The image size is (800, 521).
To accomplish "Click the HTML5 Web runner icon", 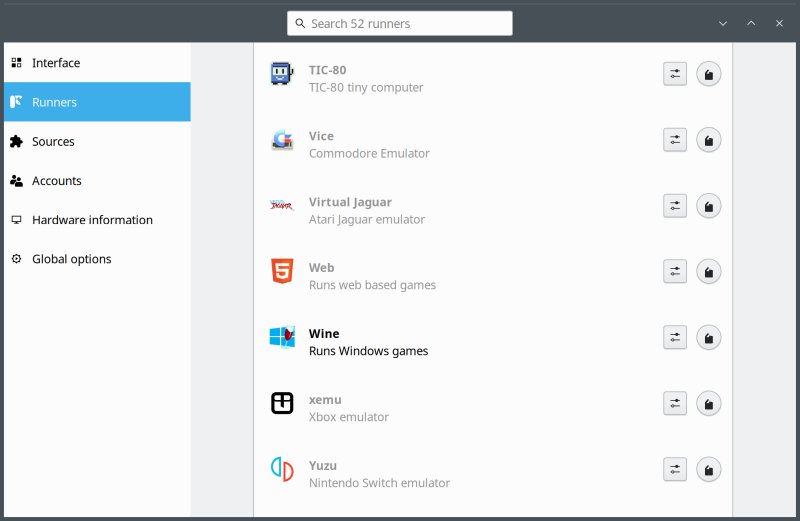I will point(282,271).
